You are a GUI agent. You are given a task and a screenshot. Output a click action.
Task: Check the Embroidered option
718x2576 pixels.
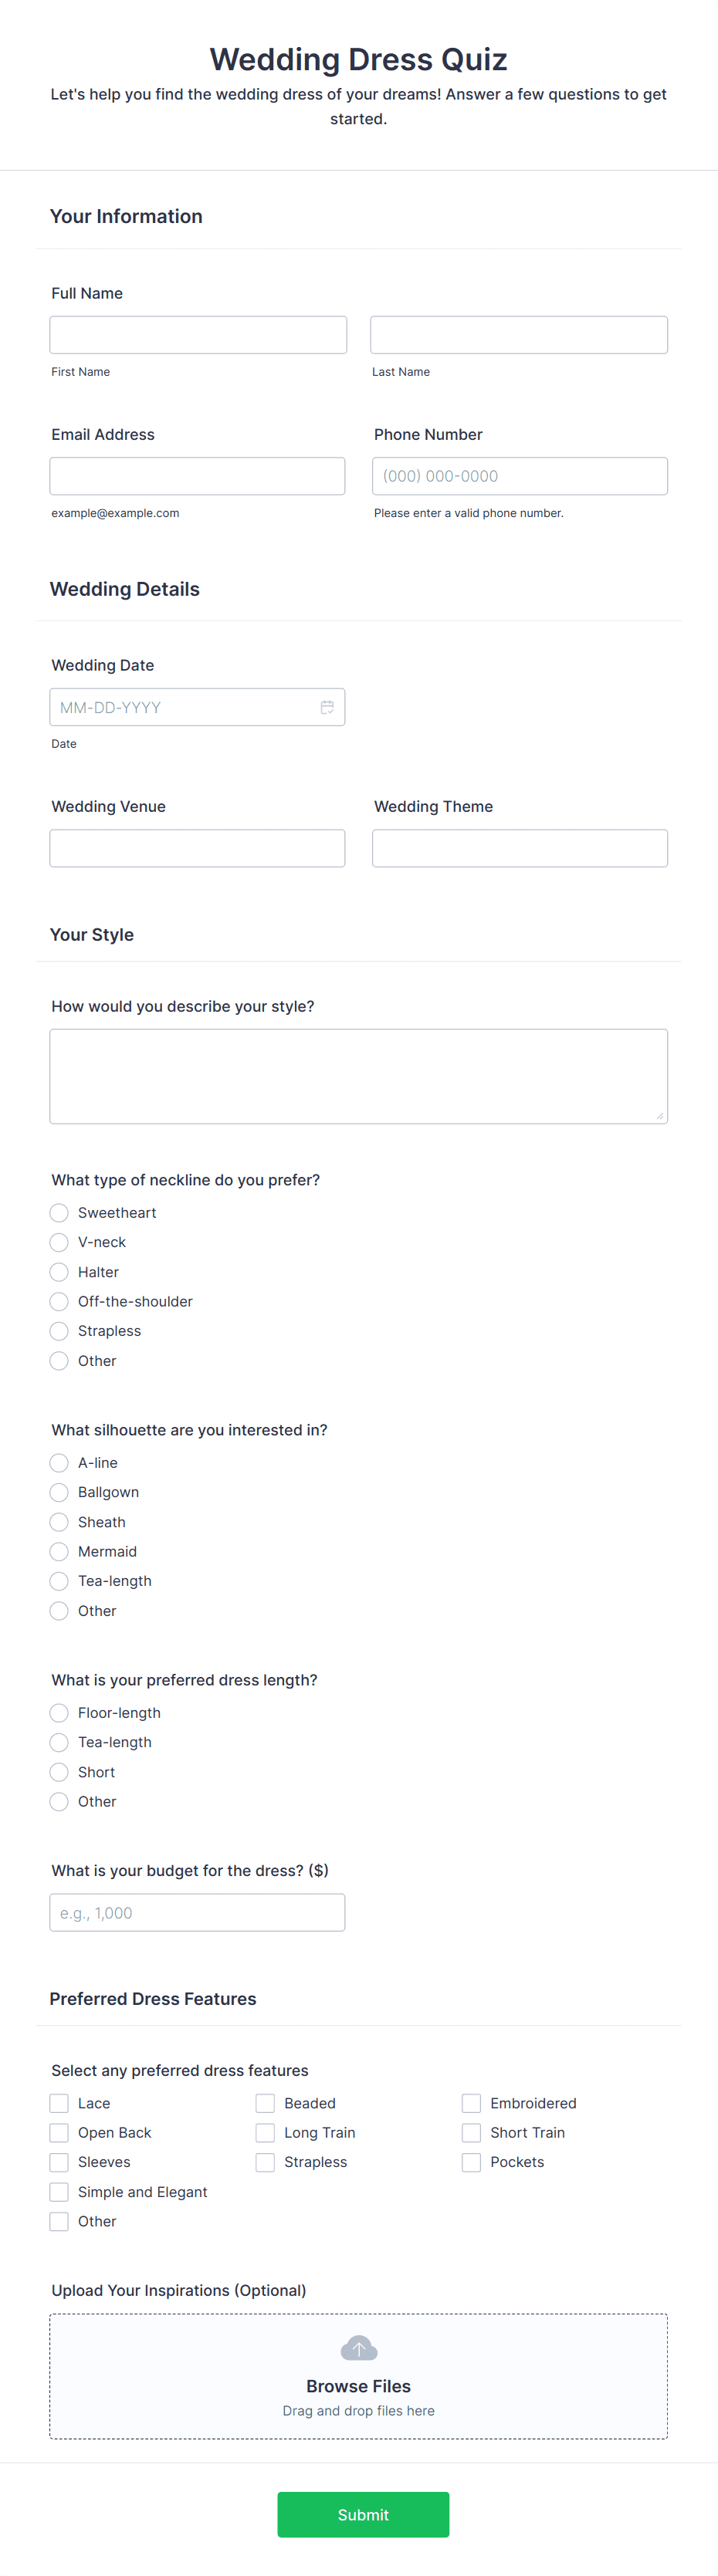point(471,2103)
